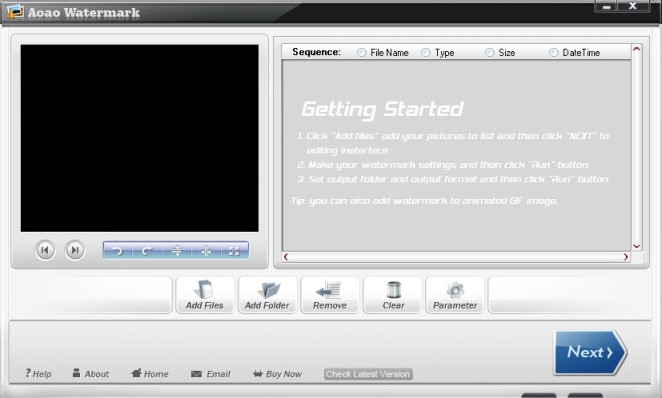662x398 pixels.
Task: Click the black preview area
Action: tap(140, 138)
